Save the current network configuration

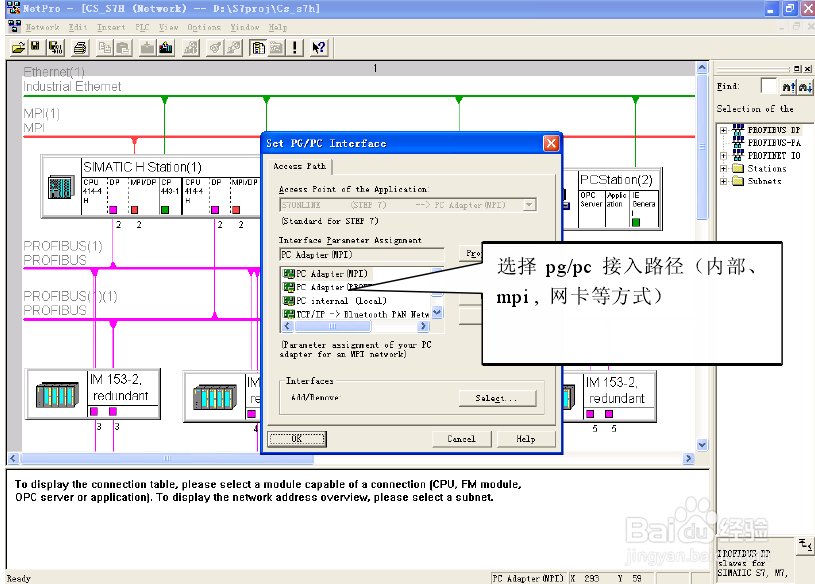35,47
